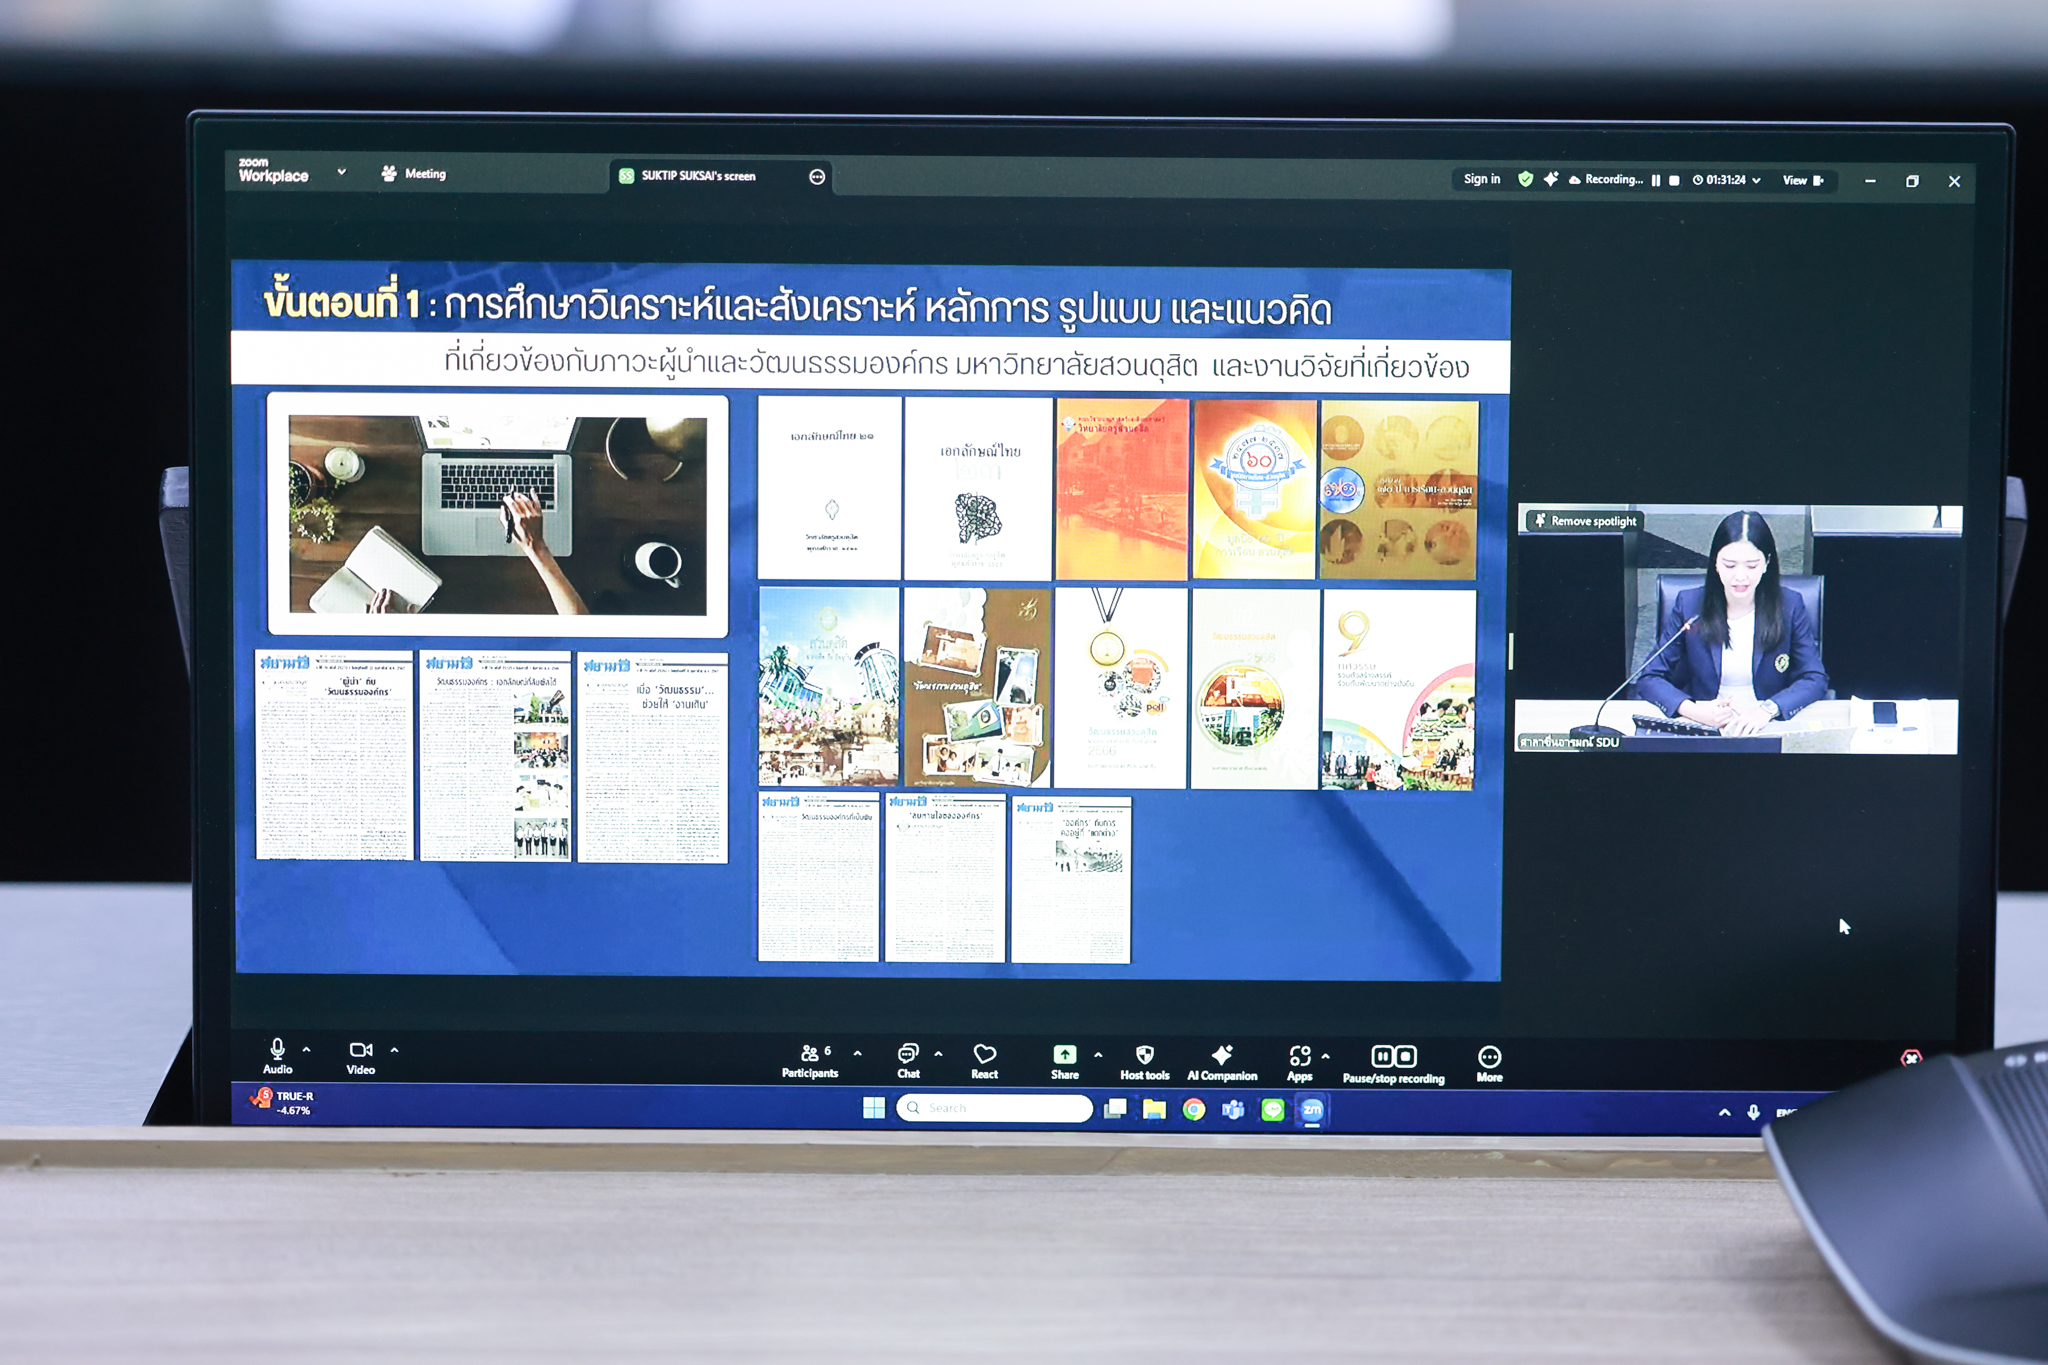Screen dimensions: 2048x1365
Task: Expand the Apps options caret
Action: pos(1326,1056)
